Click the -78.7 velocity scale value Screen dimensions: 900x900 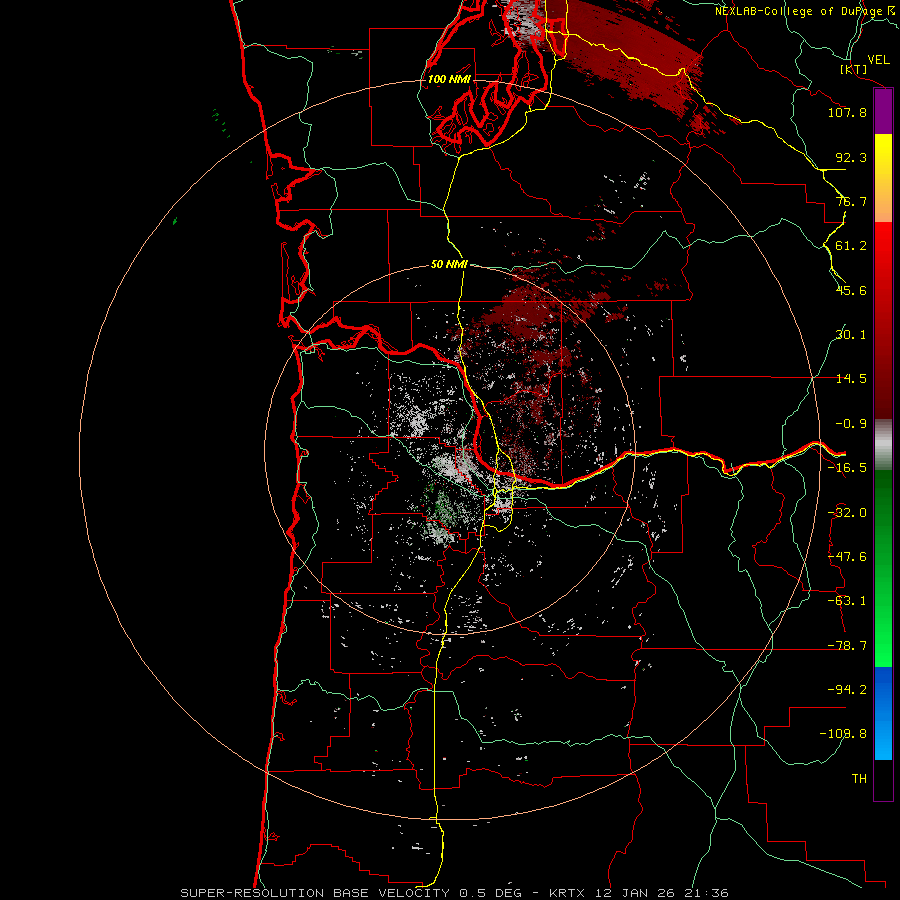point(847,646)
